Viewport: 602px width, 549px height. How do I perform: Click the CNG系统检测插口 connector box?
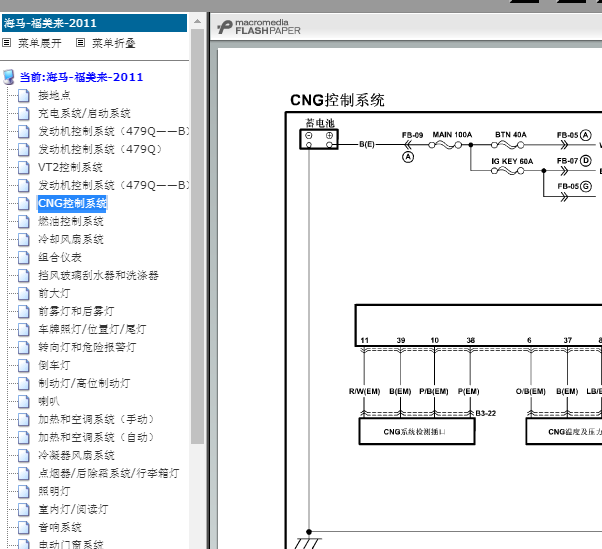(x=417, y=431)
